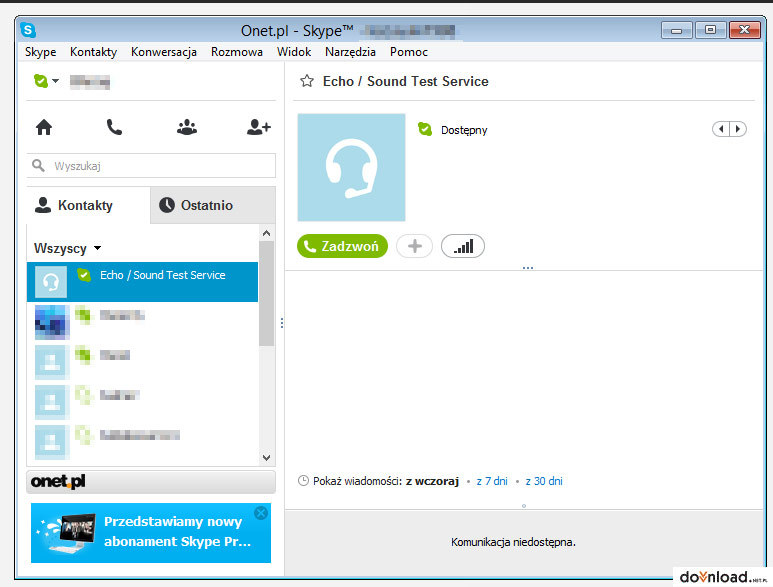Expand the Wszyscy contacts filter
Viewport: 773px width, 587px height.
(67, 248)
